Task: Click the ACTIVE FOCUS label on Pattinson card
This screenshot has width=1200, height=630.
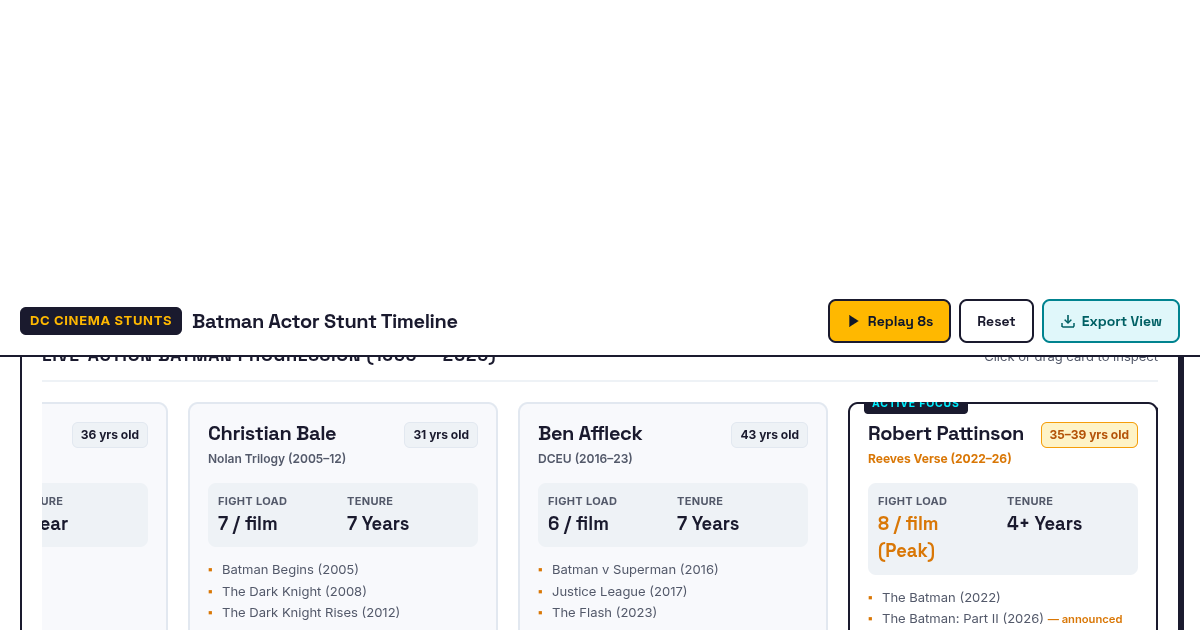Action: pyautogui.click(x=916, y=404)
